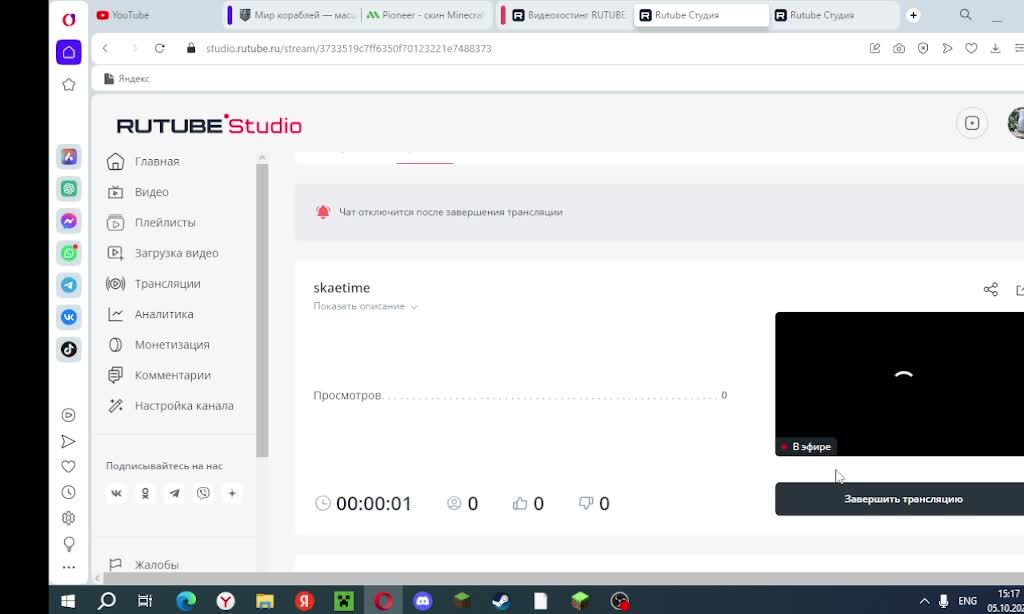The height and width of the screenshot is (614, 1024).
Task: Open the Жалобы section
Action: tap(143, 565)
